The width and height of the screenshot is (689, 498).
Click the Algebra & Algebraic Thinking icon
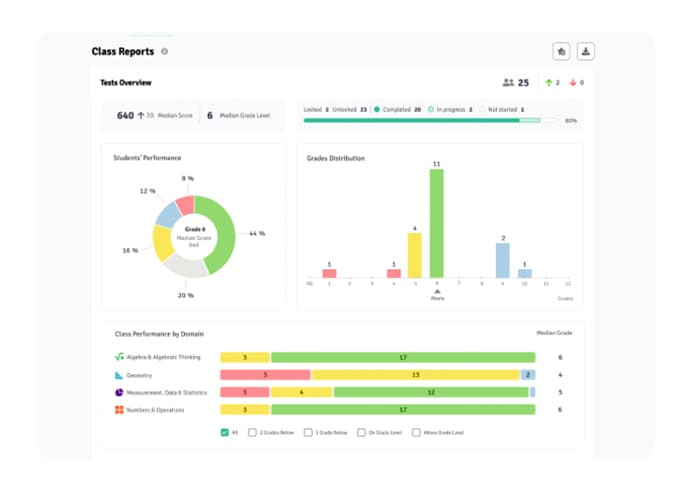[119, 357]
